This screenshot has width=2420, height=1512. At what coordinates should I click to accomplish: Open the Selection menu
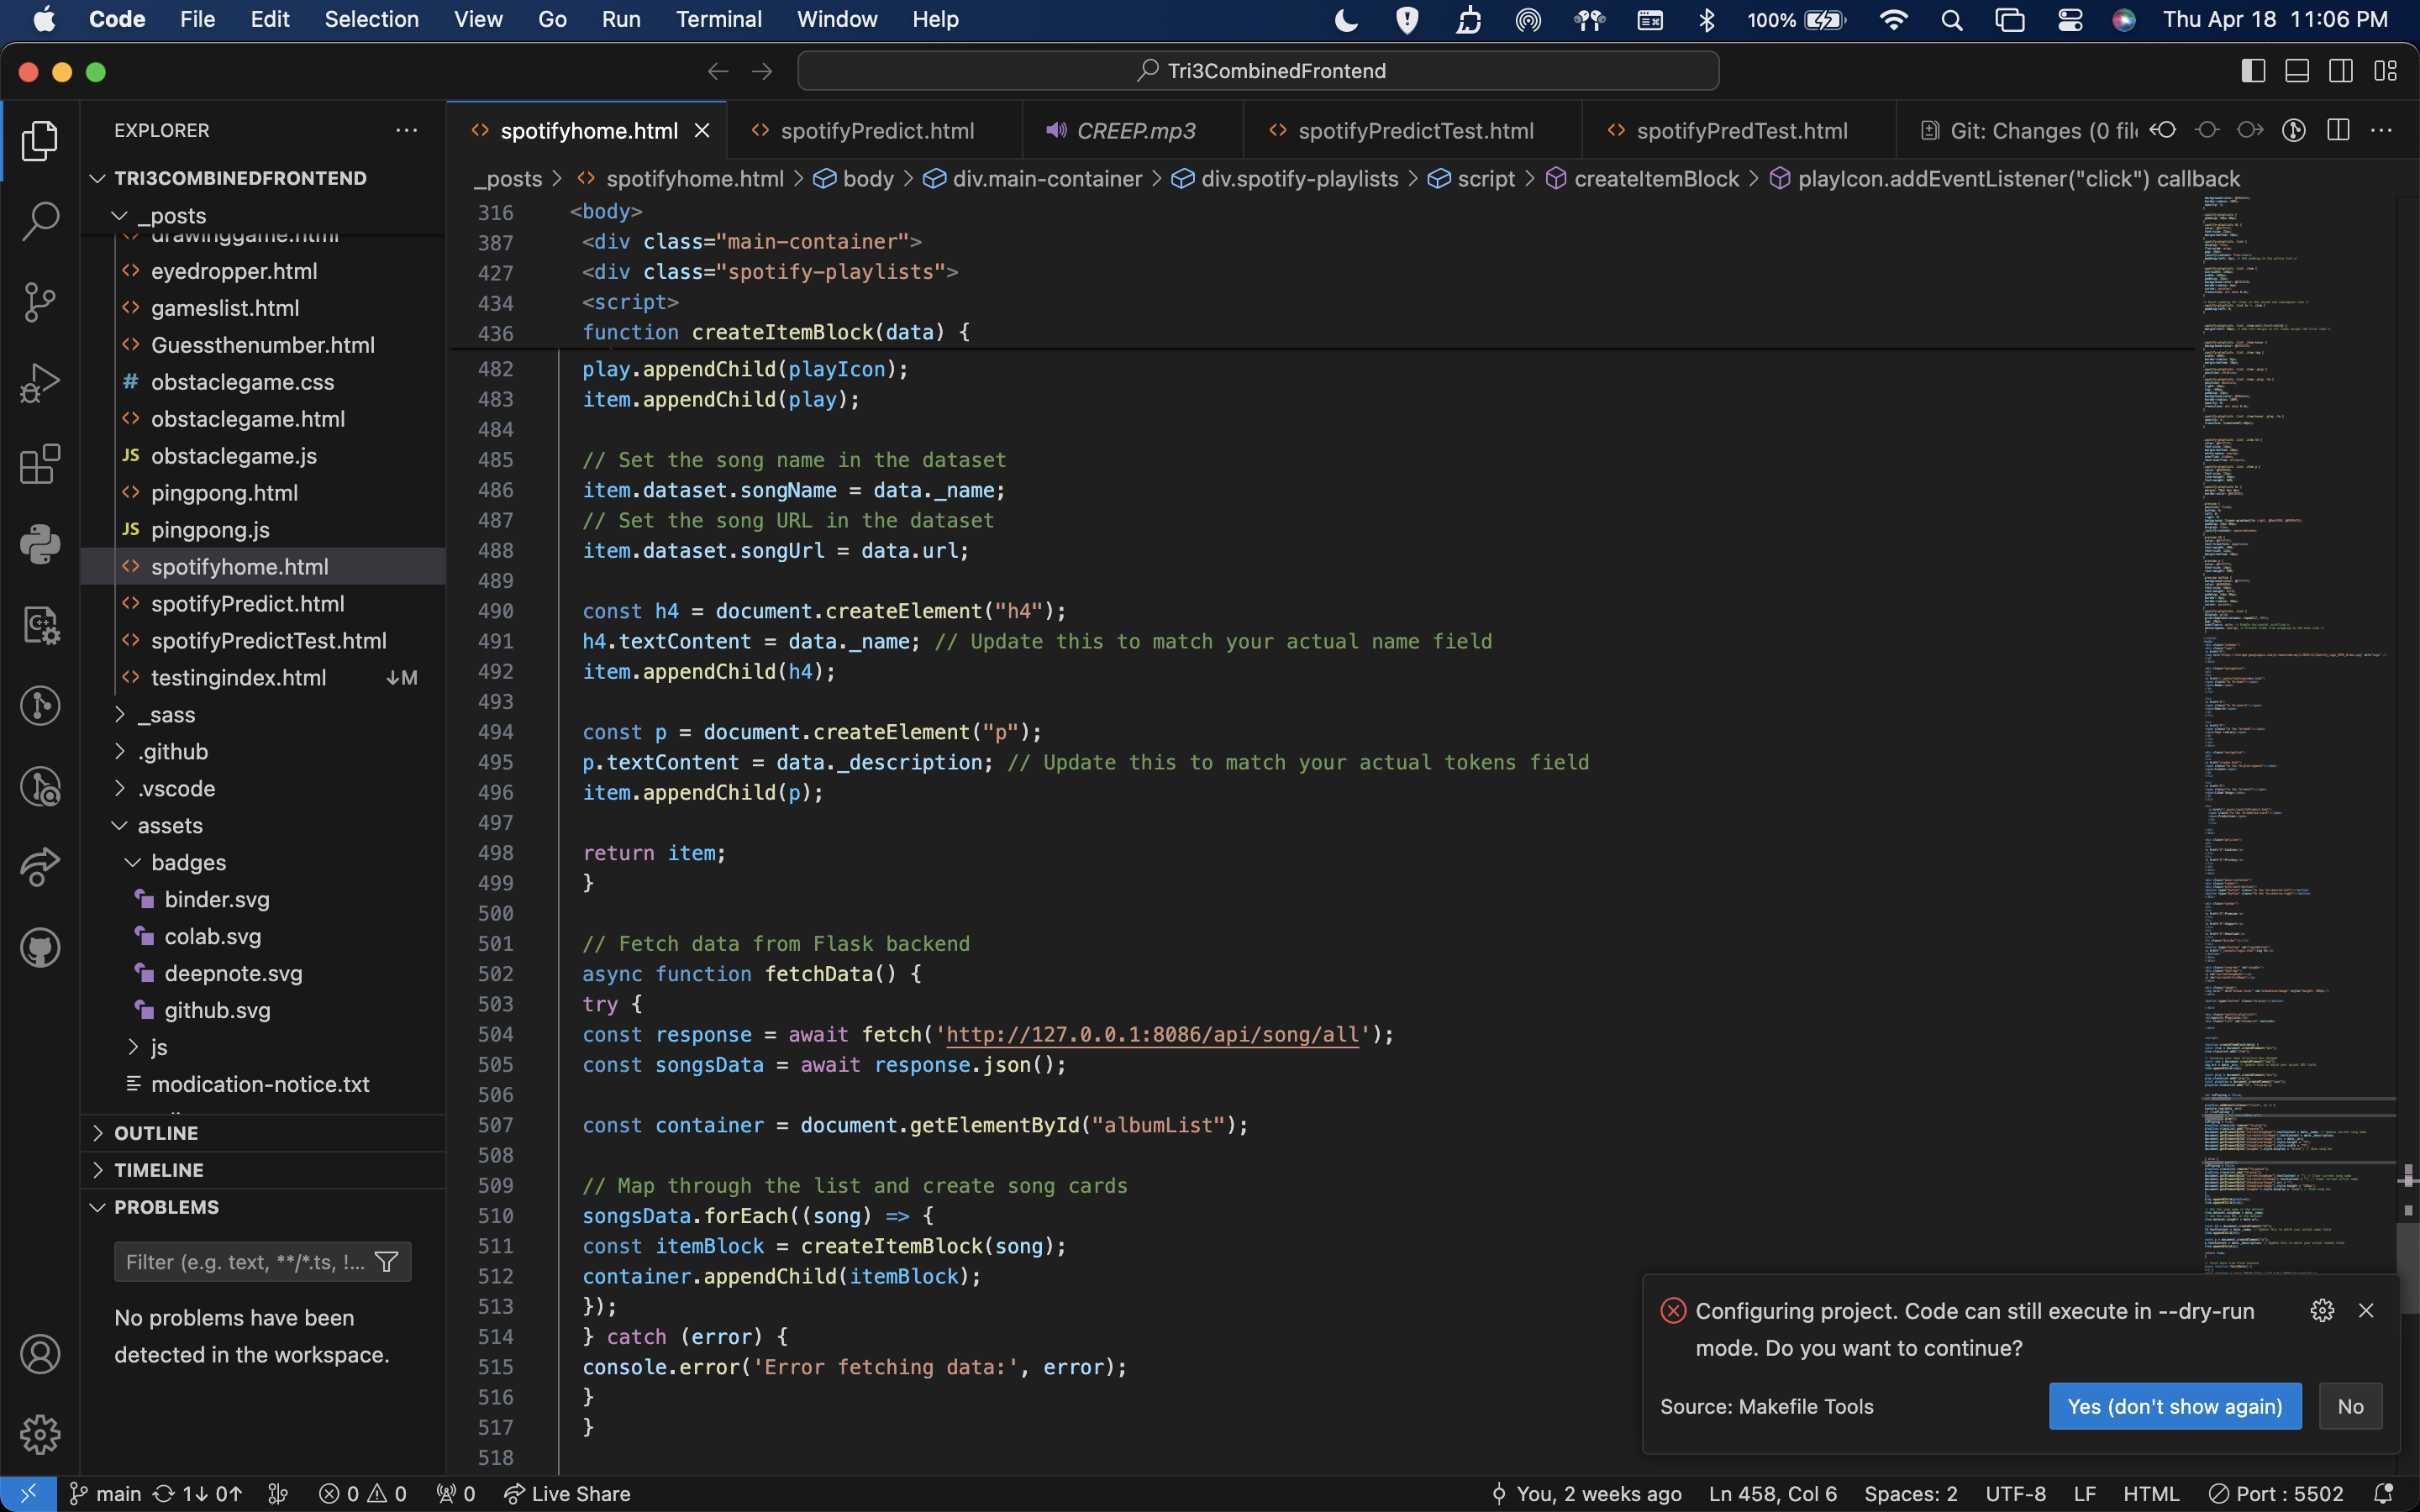(371, 19)
